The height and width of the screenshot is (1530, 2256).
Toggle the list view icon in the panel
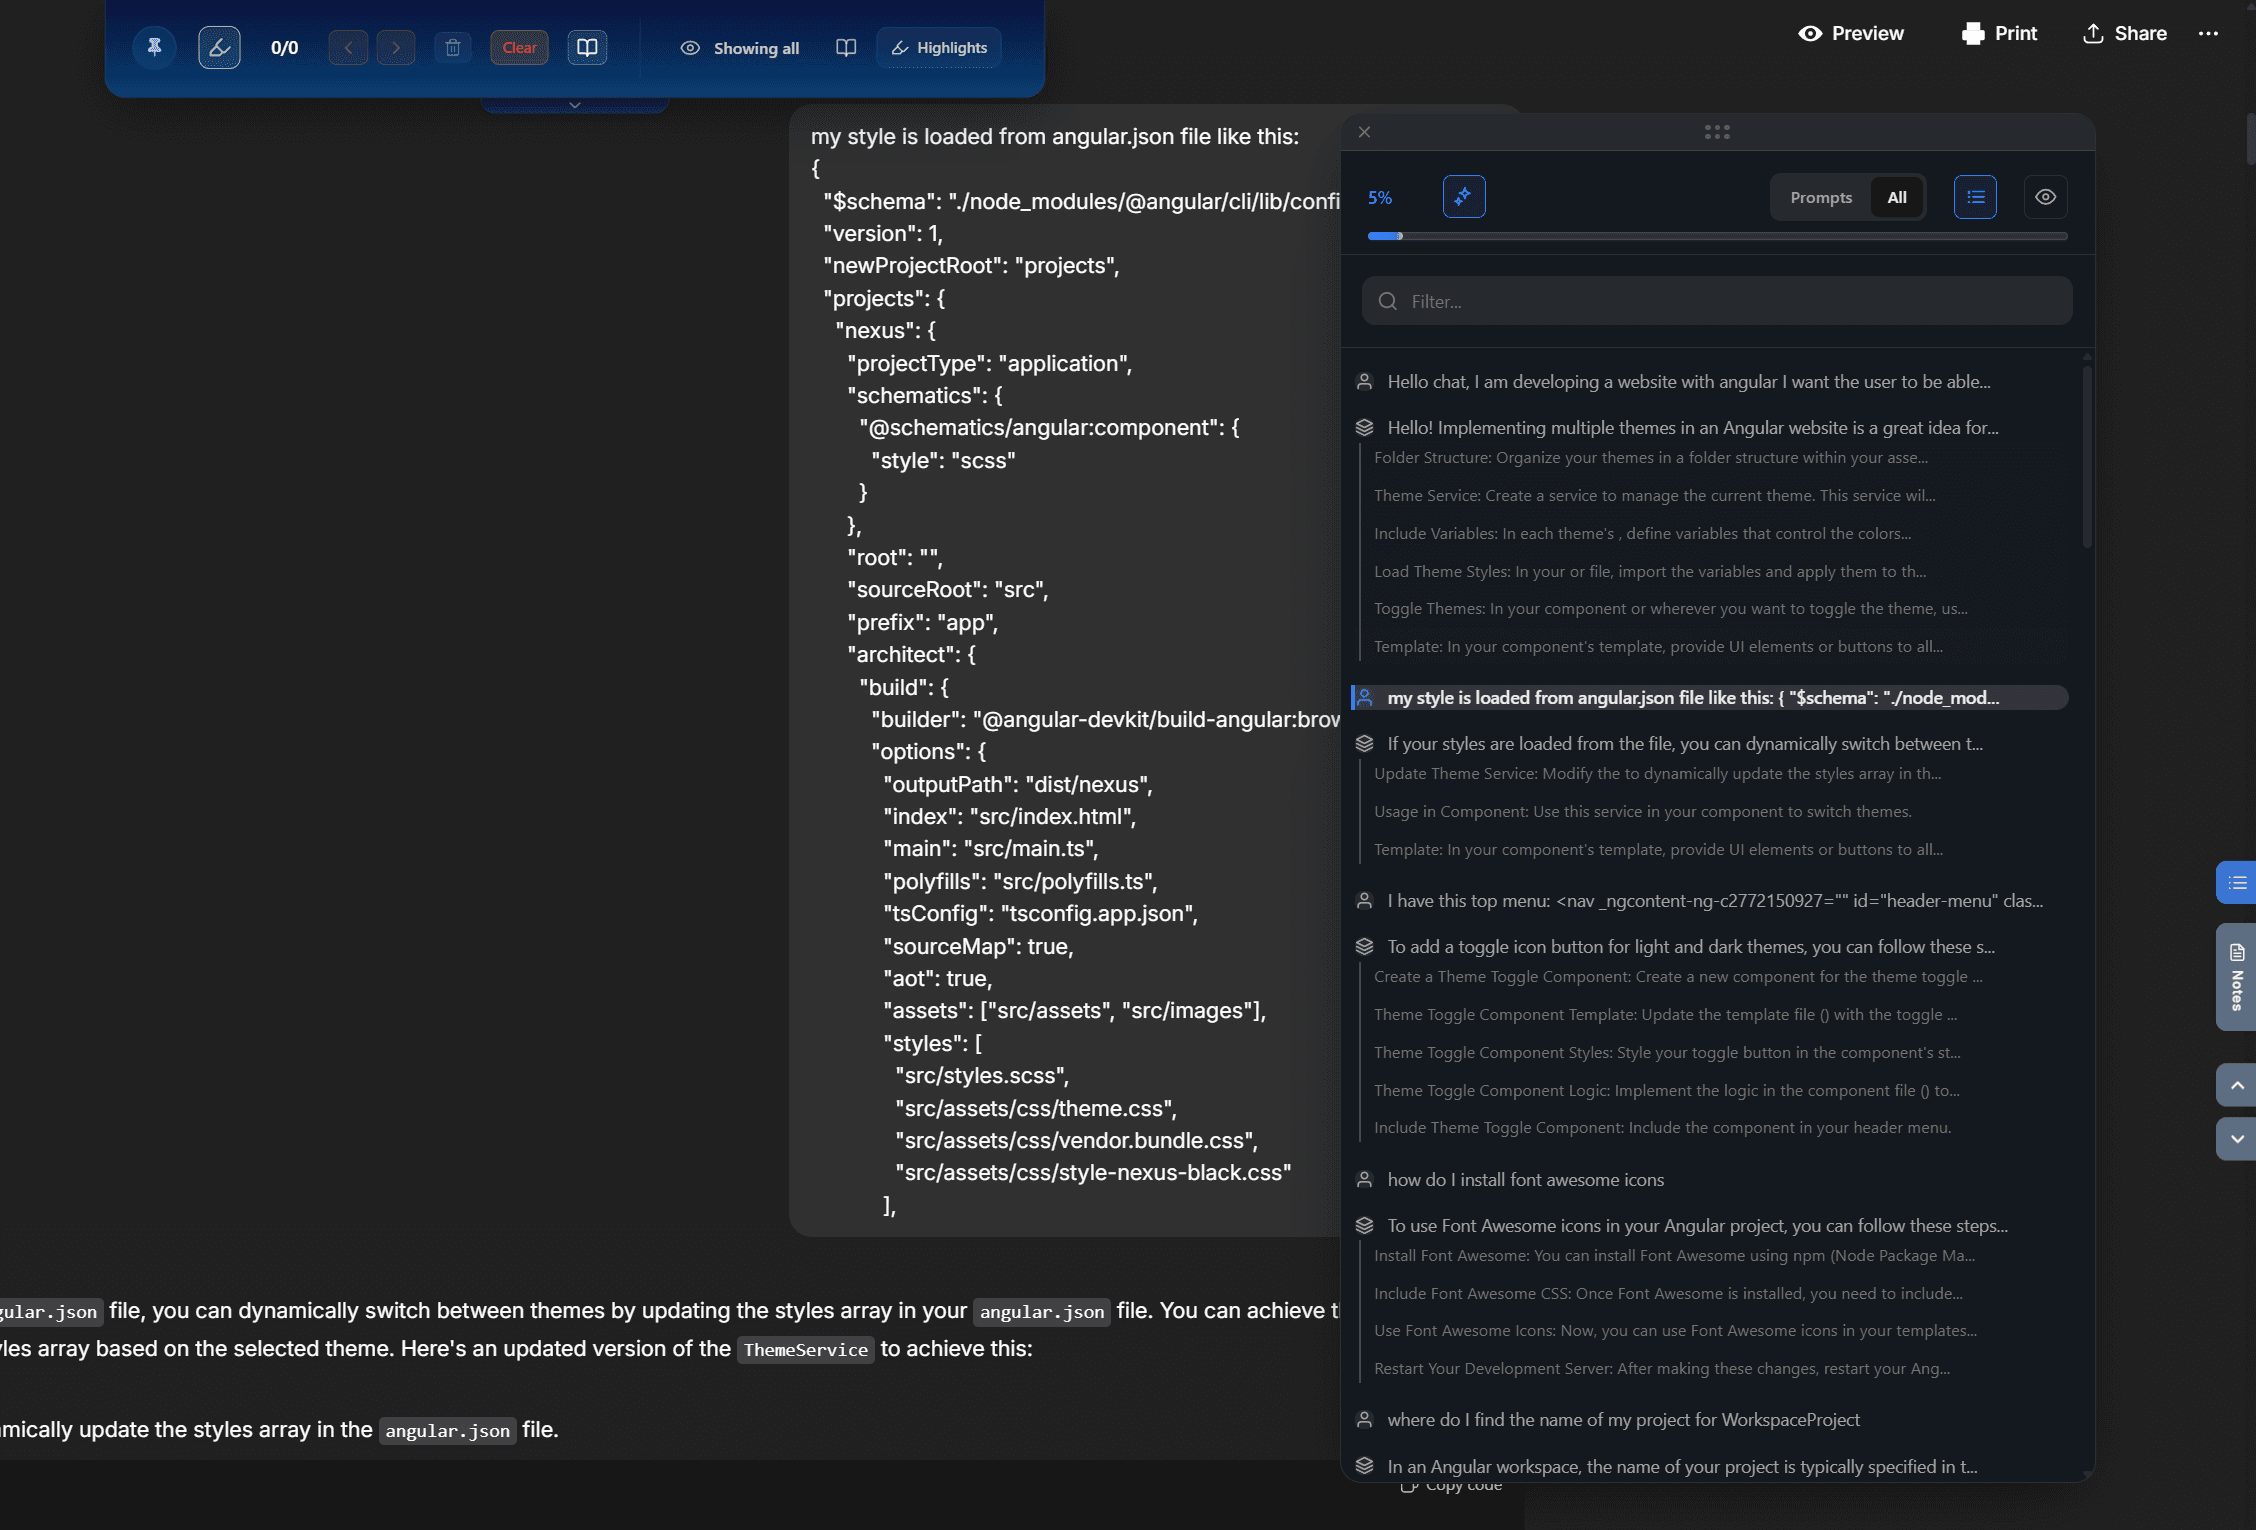pyautogui.click(x=1975, y=196)
